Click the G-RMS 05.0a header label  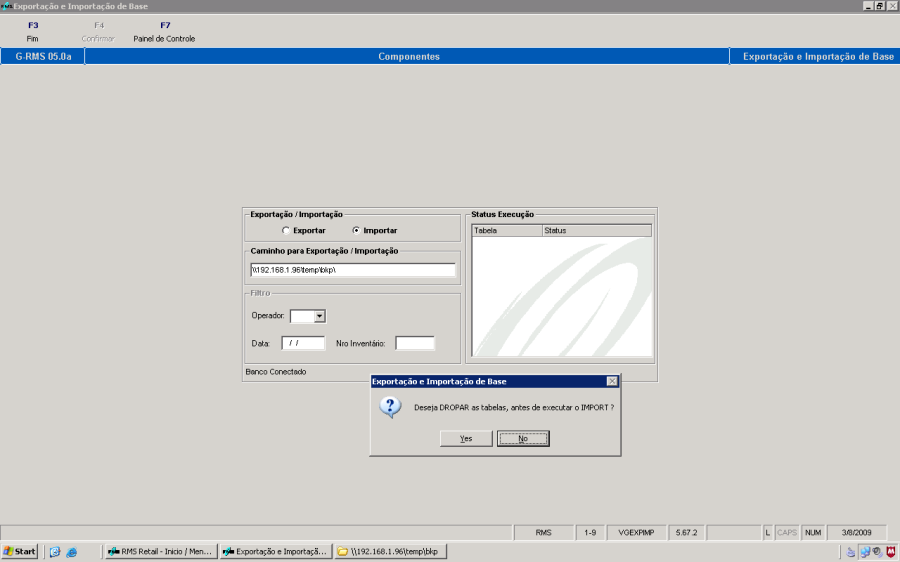tap(43, 56)
